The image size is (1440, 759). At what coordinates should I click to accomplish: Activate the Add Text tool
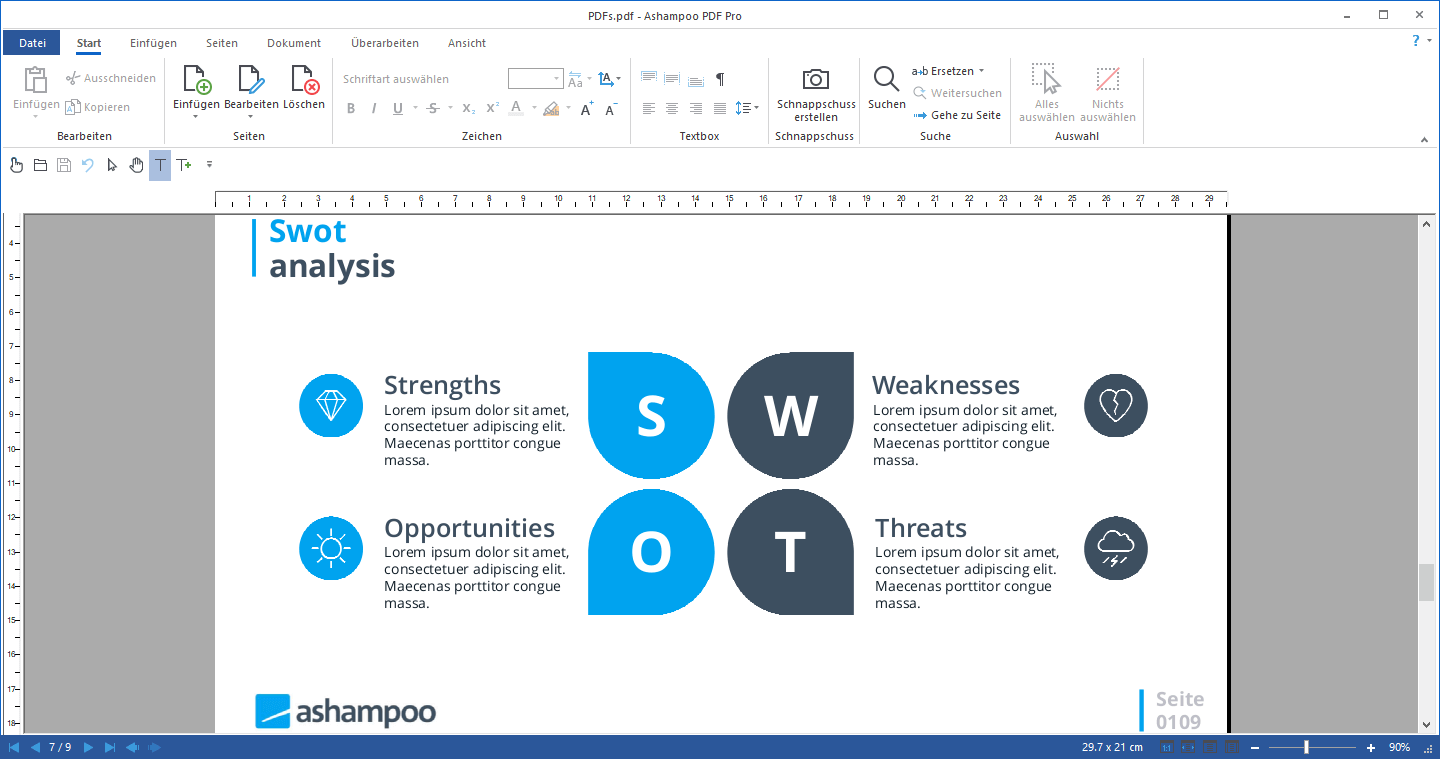tap(183, 165)
